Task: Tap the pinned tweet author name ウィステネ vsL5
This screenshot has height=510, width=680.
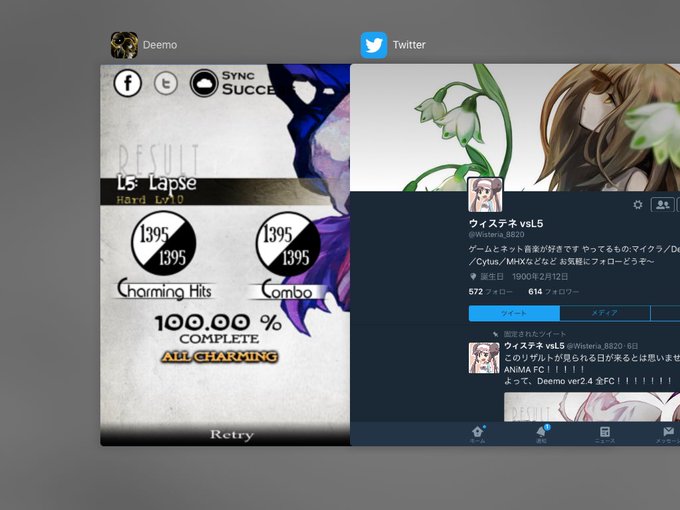Action: [x=534, y=346]
